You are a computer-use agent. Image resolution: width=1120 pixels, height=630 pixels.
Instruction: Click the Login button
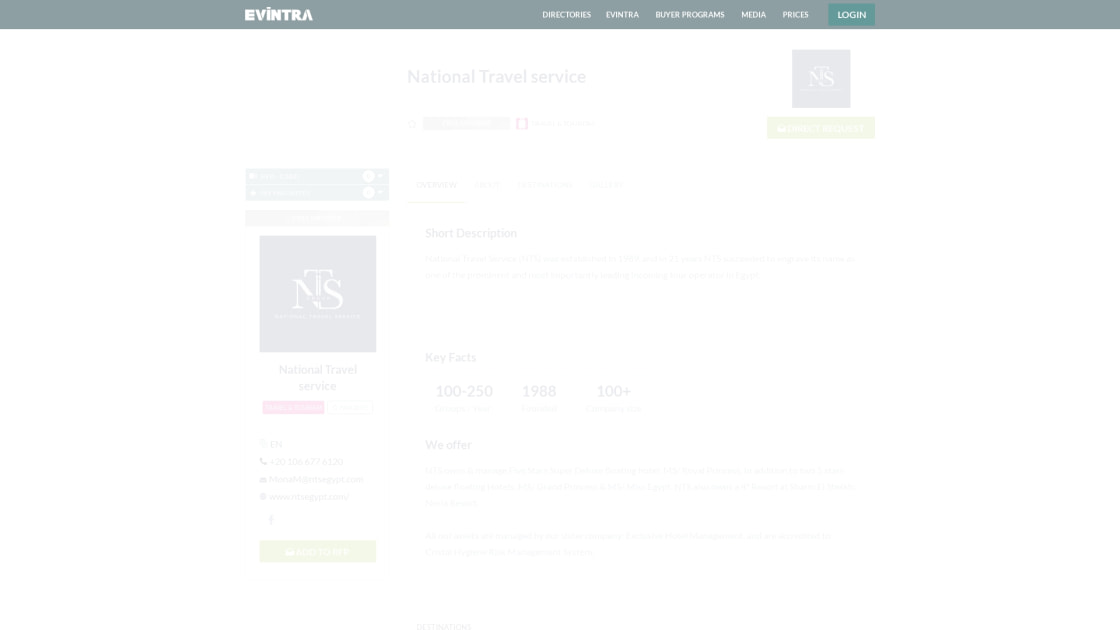click(x=851, y=15)
